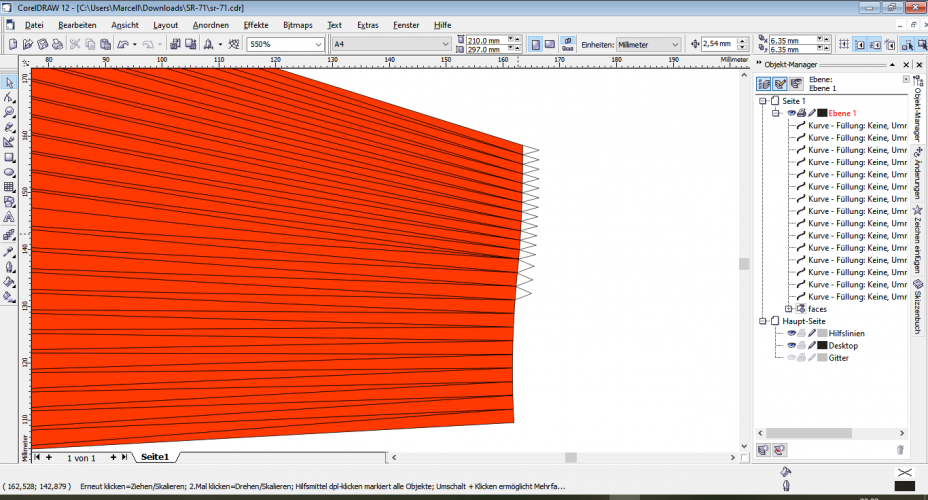Viewport: 928px width, 500px height.
Task: Select the Rectangle tool
Action: [9, 157]
